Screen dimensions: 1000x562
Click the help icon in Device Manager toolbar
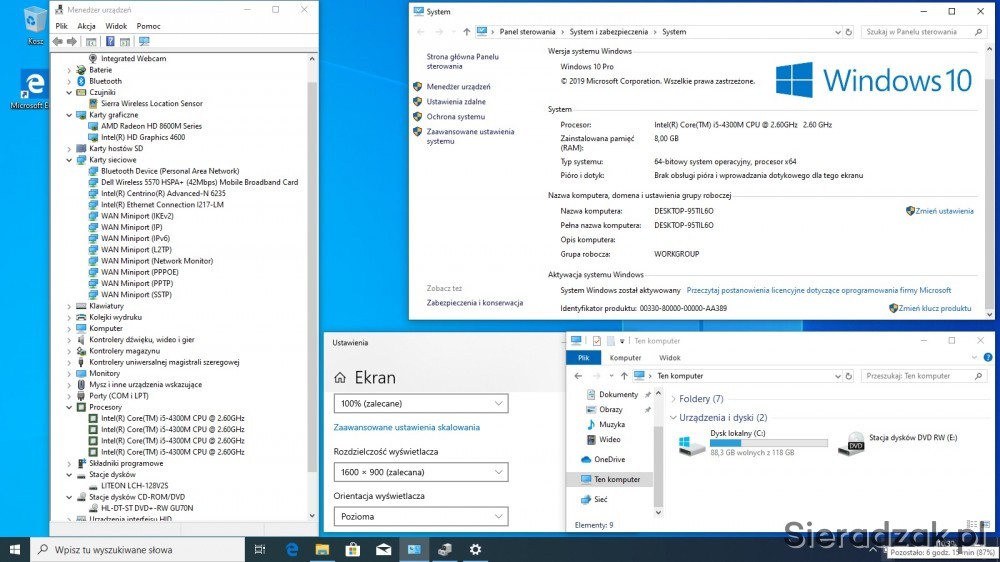[x=110, y=41]
